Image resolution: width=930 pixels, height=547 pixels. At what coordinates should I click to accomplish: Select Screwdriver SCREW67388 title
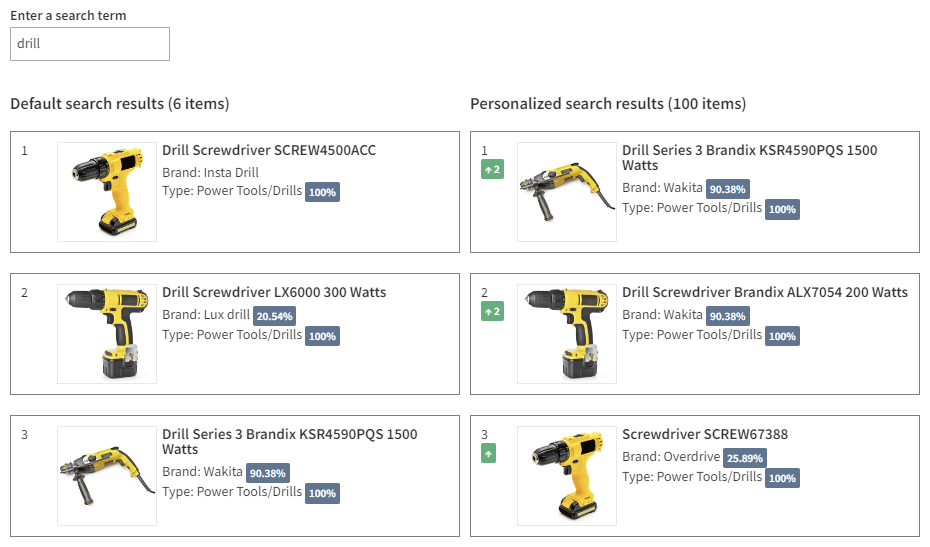pyautogui.click(x=705, y=435)
